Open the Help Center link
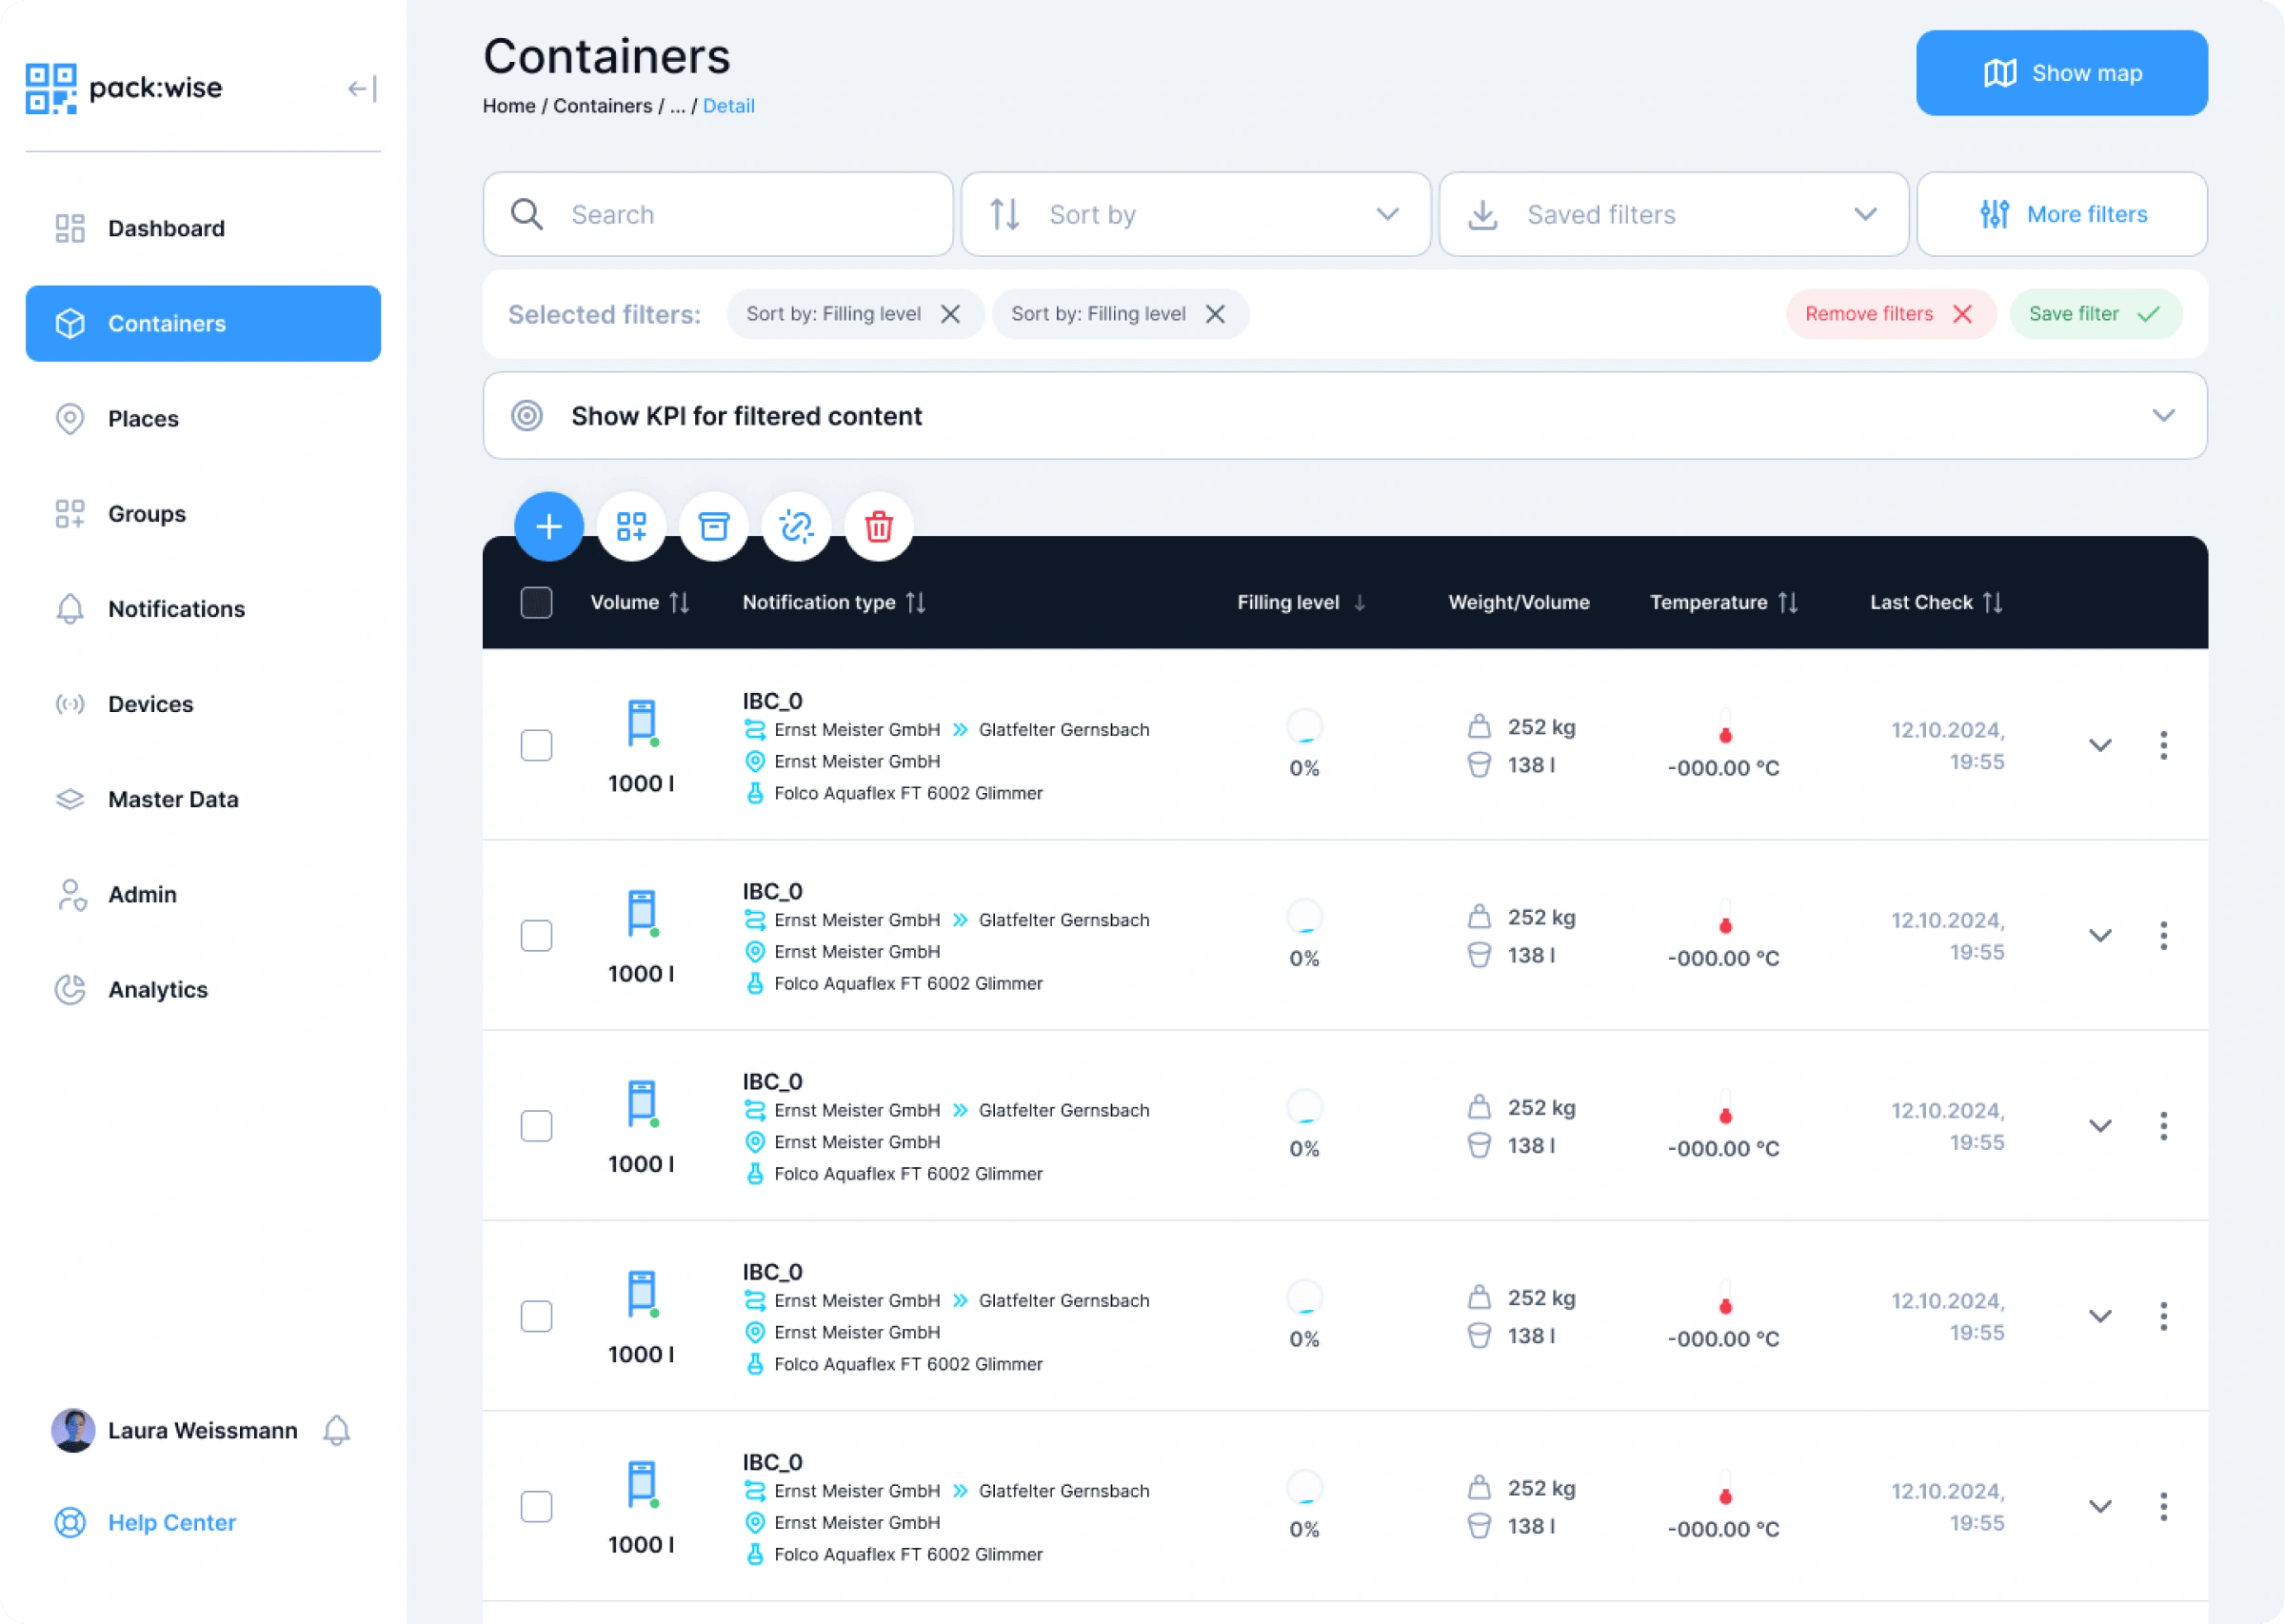Image resolution: width=2285 pixels, height=1624 pixels. (145, 1522)
